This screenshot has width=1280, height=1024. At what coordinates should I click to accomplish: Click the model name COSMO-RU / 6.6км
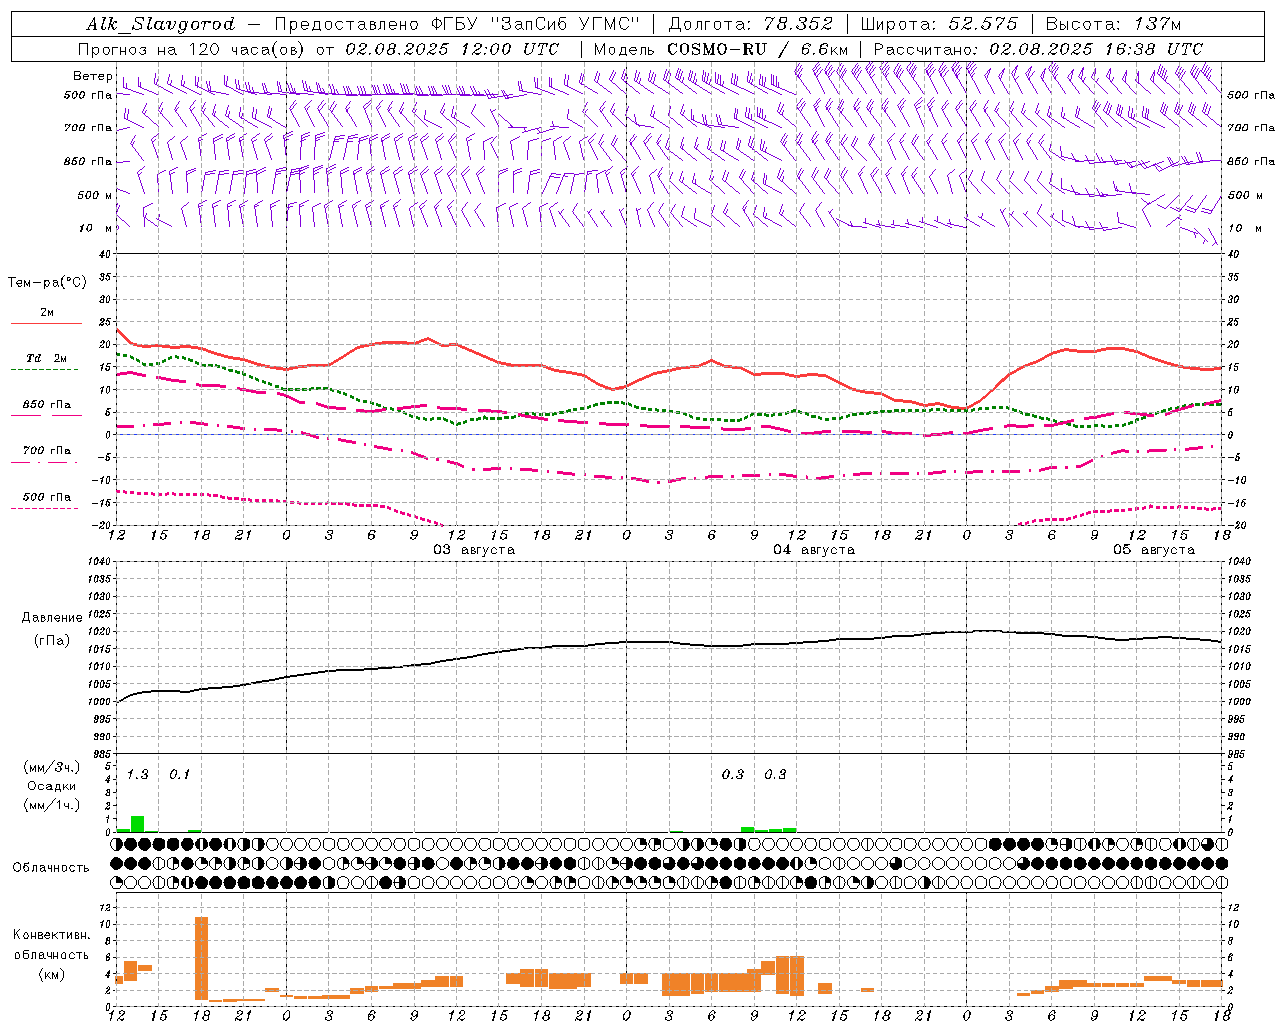758,49
